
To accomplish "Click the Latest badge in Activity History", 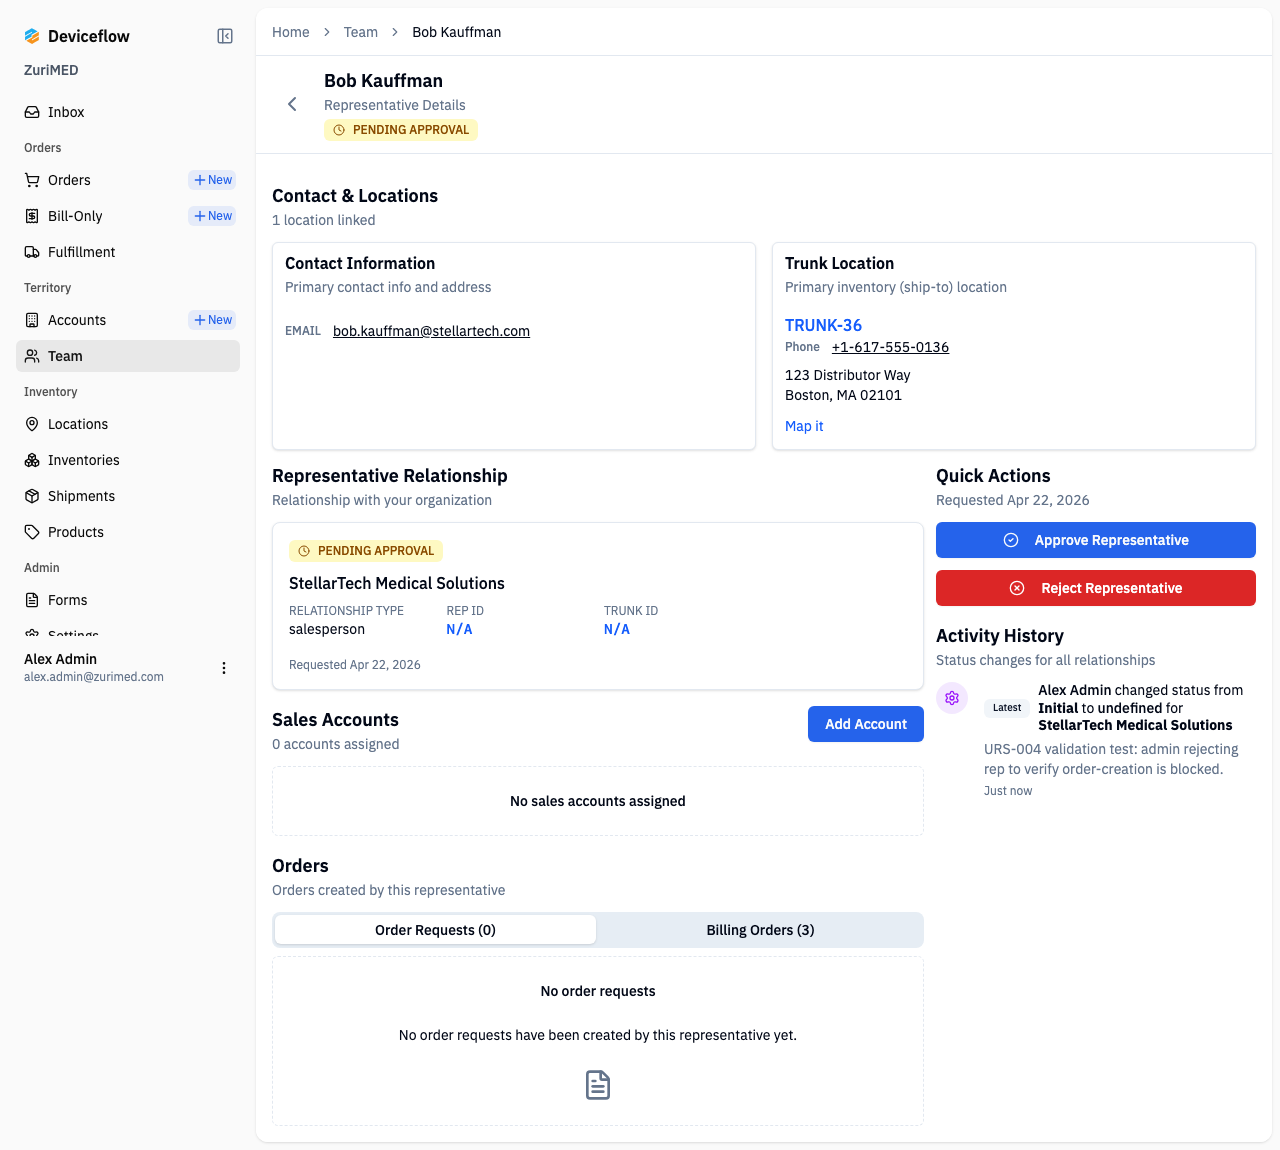I will [x=1007, y=708].
